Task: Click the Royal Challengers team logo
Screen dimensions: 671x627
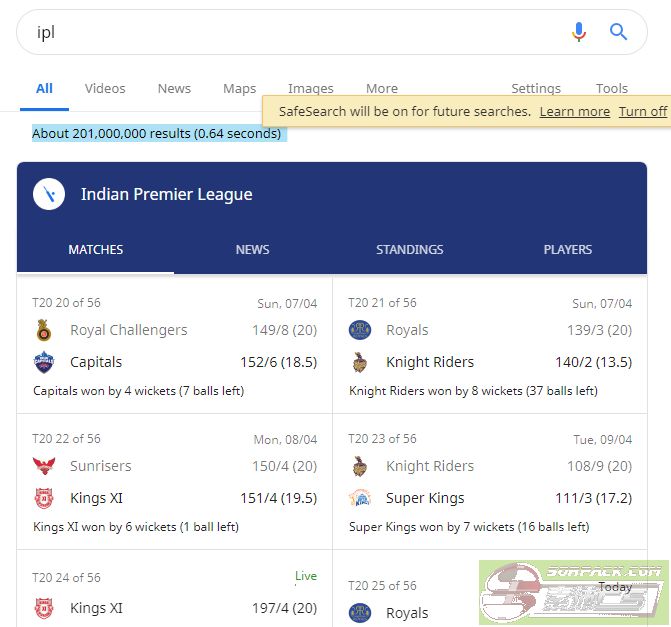Action: coord(43,330)
